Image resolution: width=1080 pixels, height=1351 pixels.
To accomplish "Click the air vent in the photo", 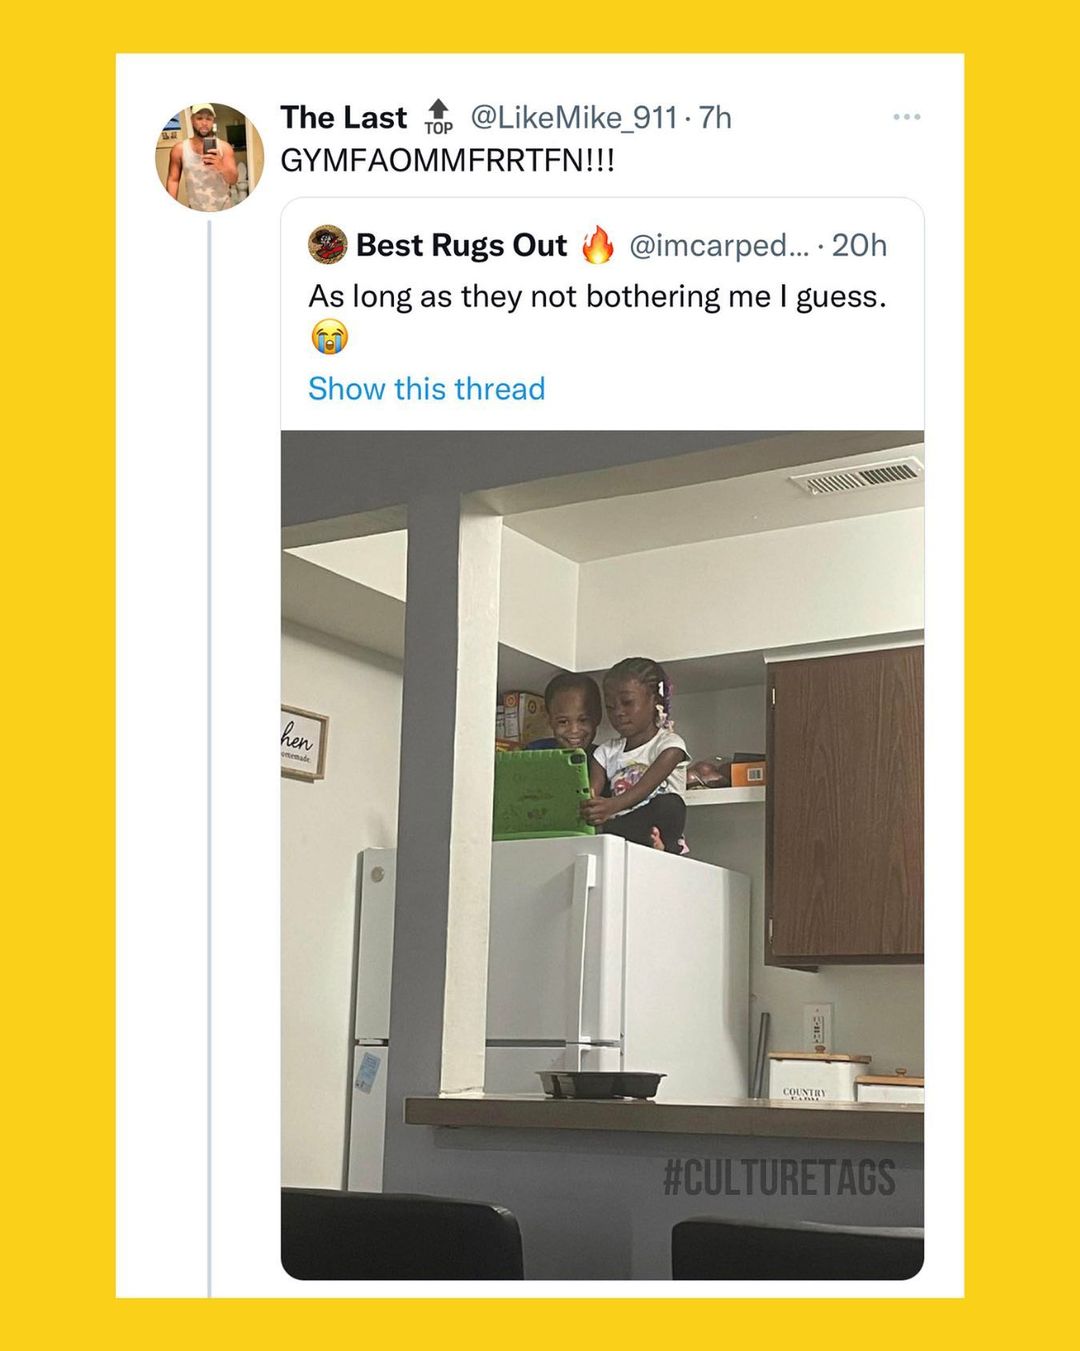I will pos(856,477).
